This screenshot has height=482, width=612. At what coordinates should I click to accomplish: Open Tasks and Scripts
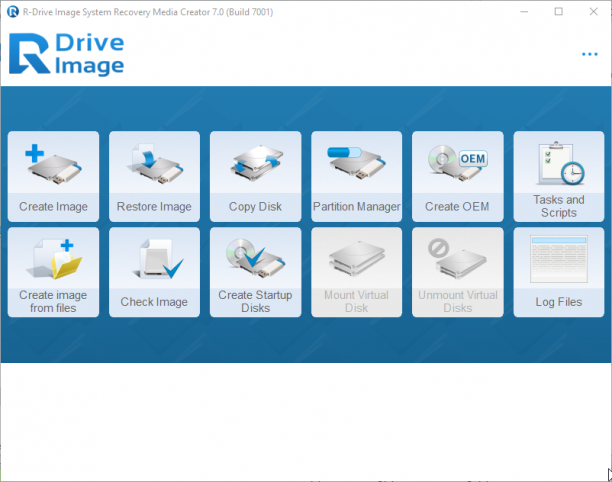pos(559,176)
